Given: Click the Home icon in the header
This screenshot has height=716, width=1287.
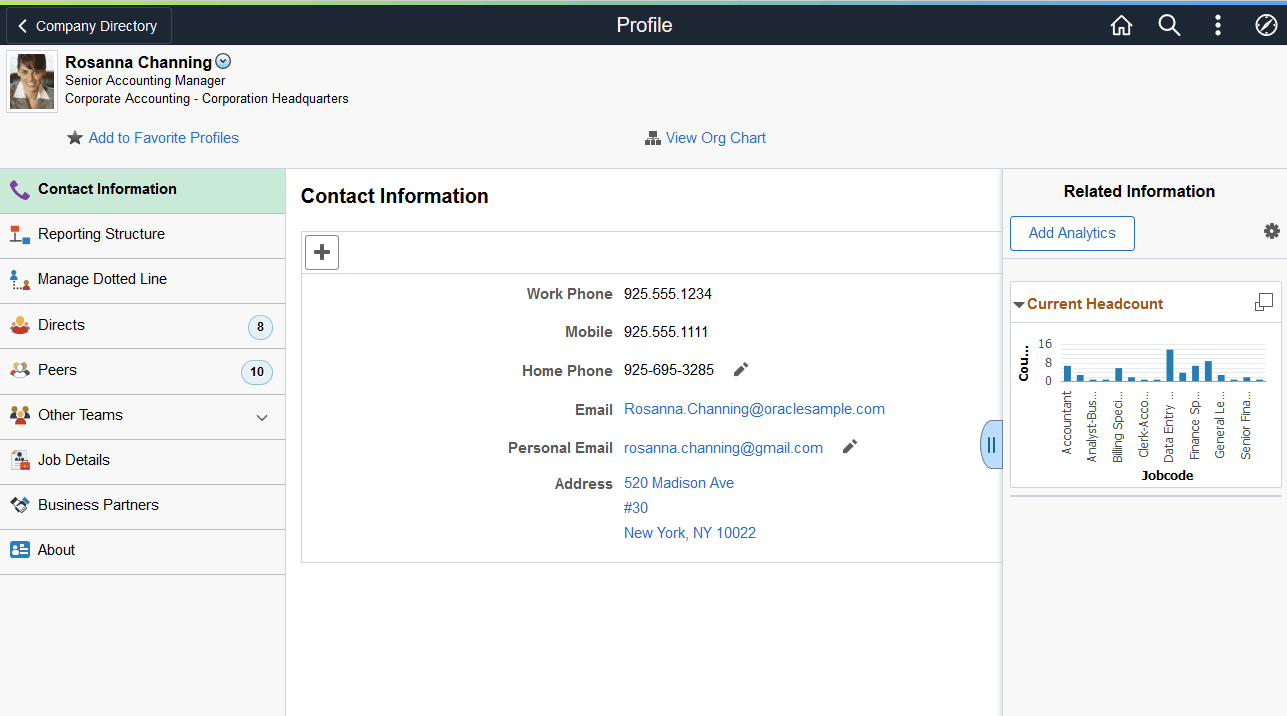Looking at the screenshot, I should click(1121, 24).
